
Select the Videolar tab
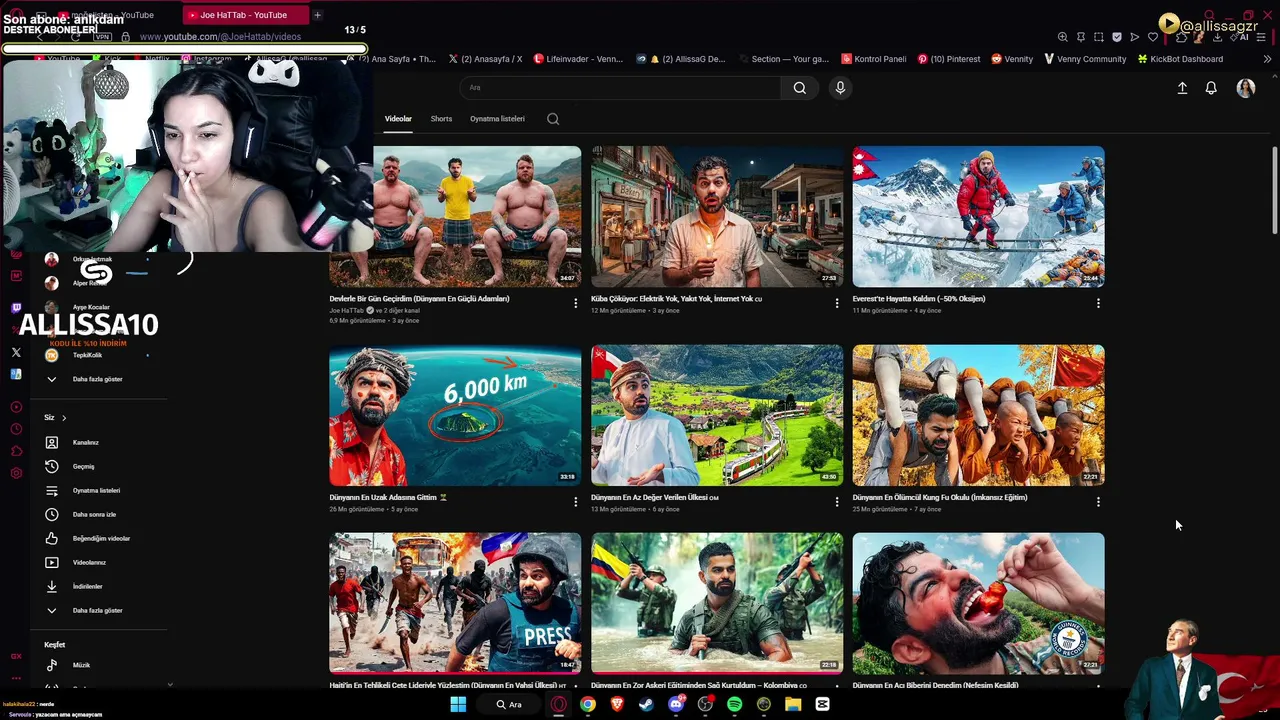pyautogui.click(x=398, y=119)
